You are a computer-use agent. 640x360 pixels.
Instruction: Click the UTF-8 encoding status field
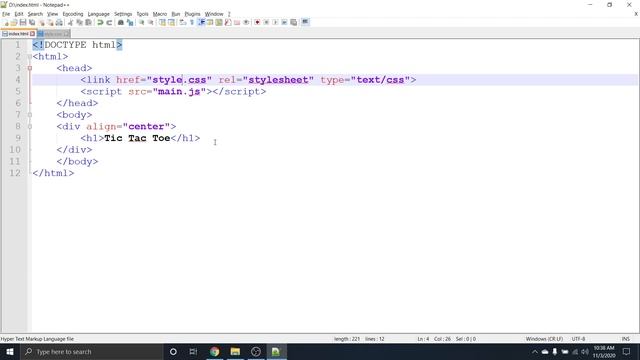(x=578, y=339)
